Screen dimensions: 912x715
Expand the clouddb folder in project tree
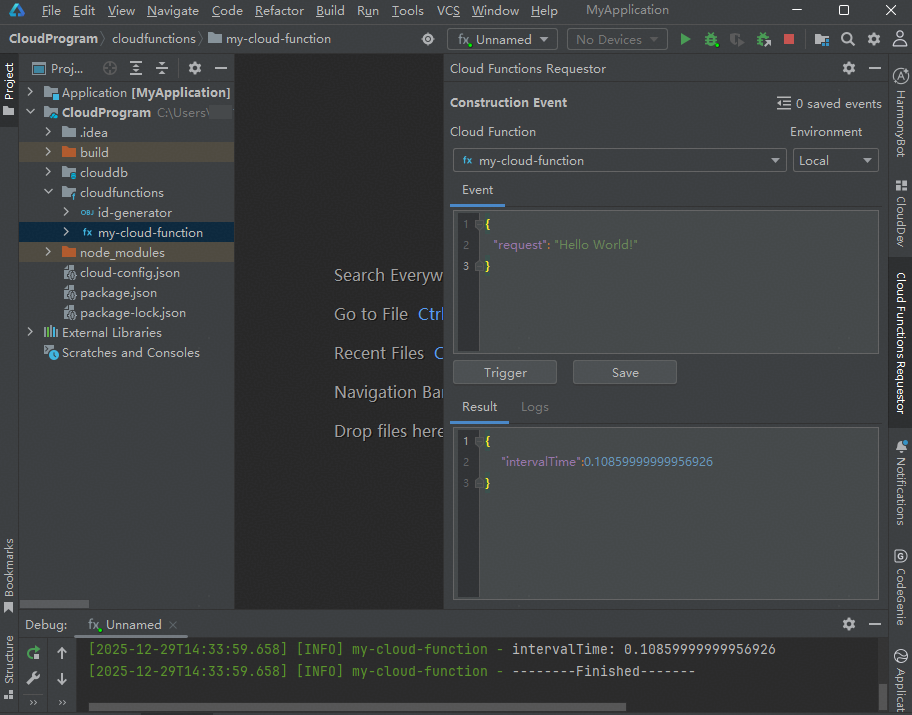(48, 172)
